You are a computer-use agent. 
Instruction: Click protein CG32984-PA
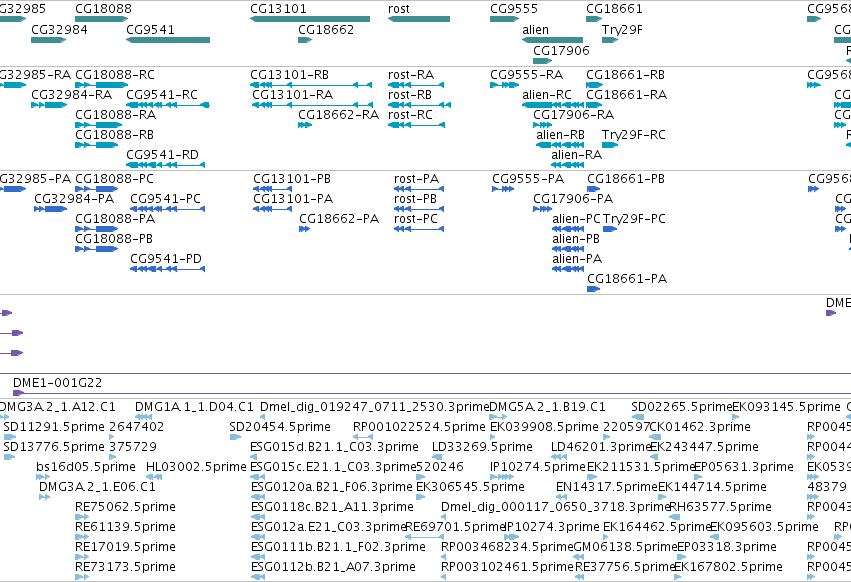click(x=74, y=199)
